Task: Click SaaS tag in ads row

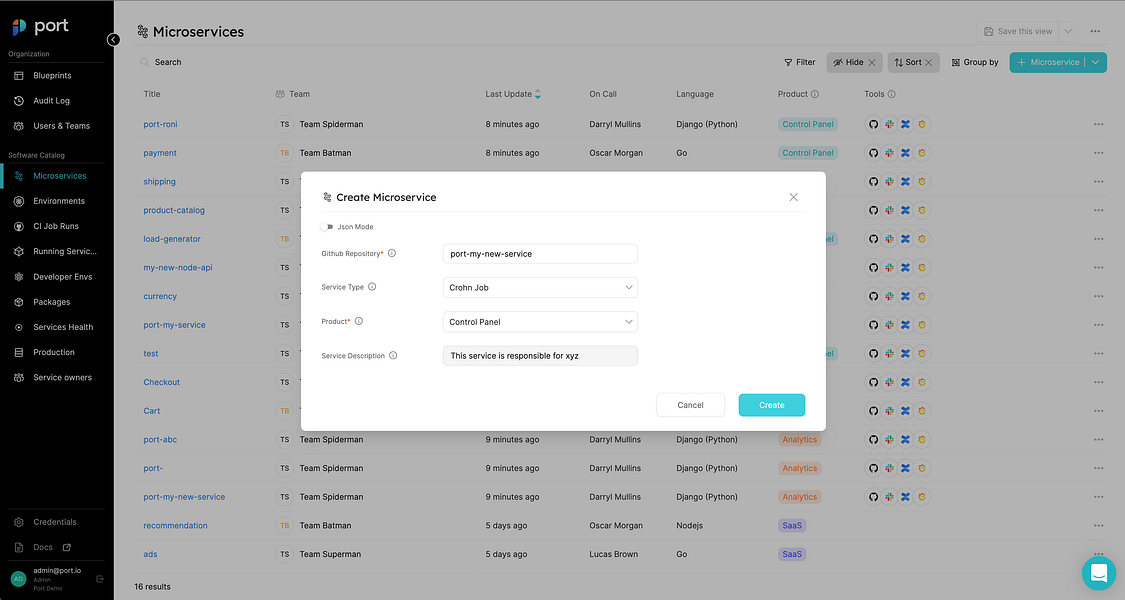Action: click(x=792, y=555)
